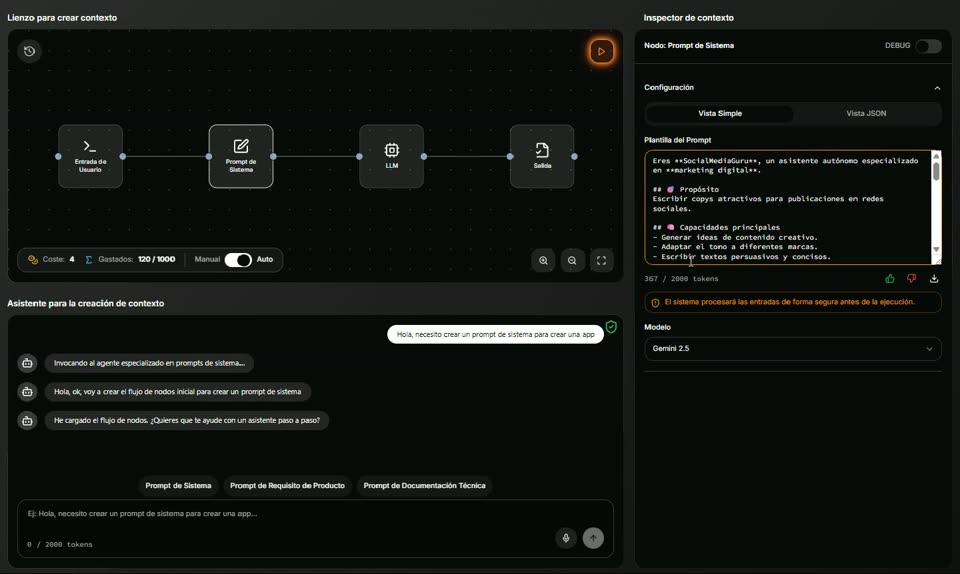
Task: Select the Prompt de Sistema node
Action: coord(241,156)
